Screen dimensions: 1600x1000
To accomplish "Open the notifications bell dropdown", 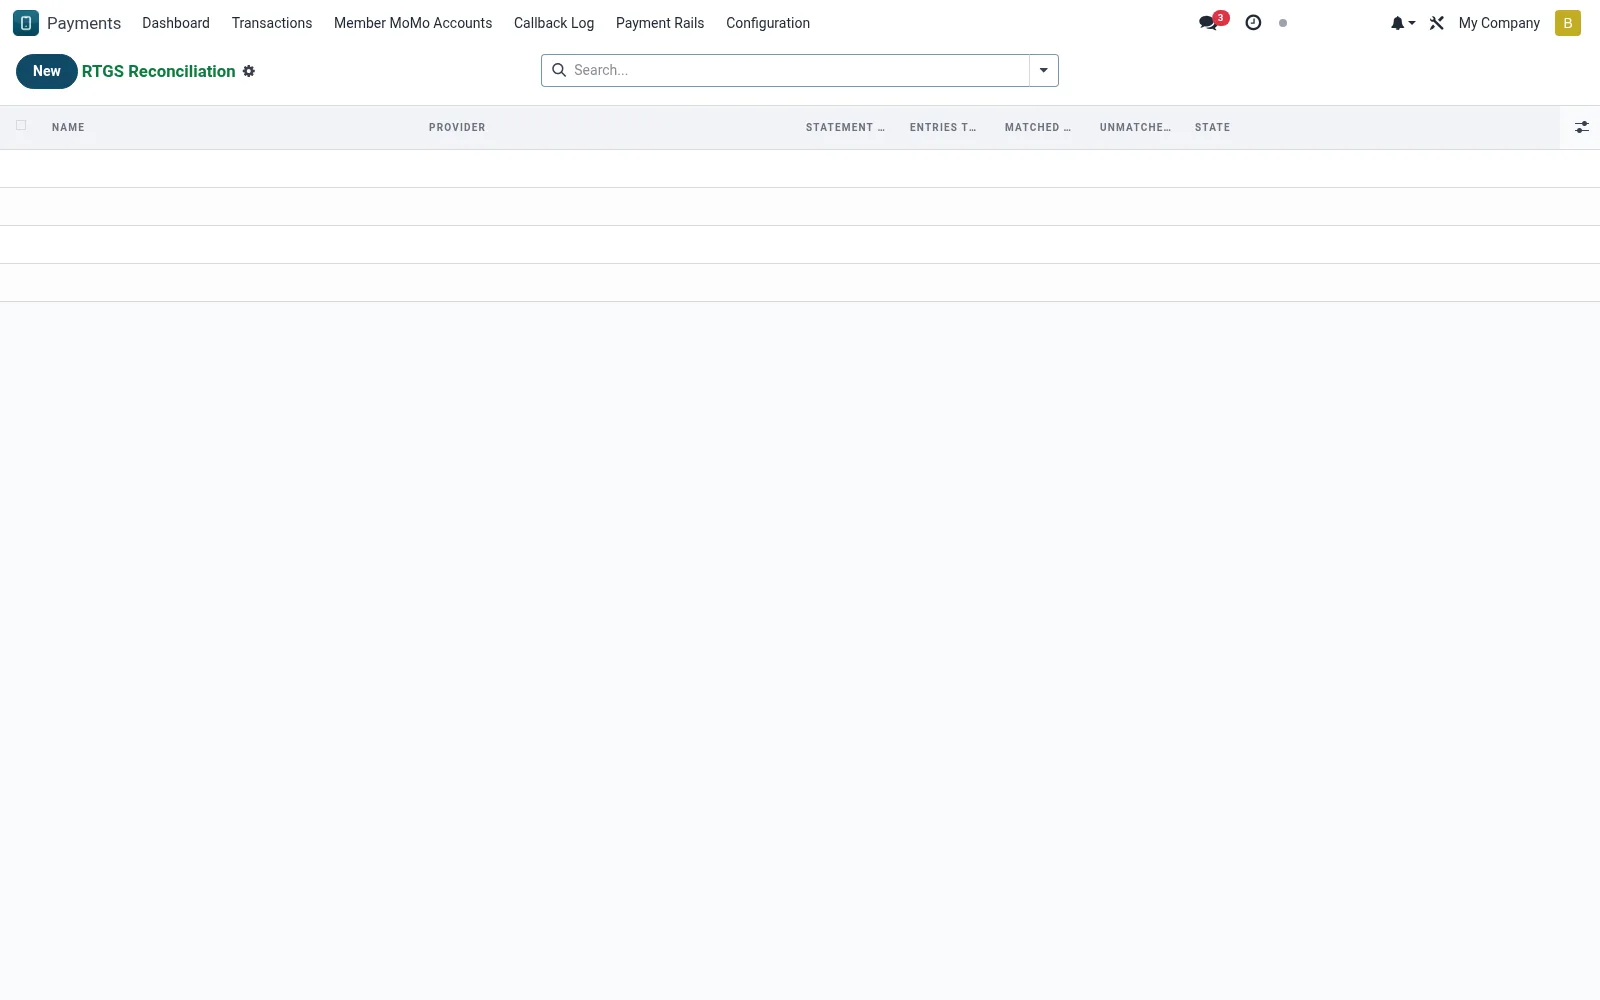I will [1402, 23].
